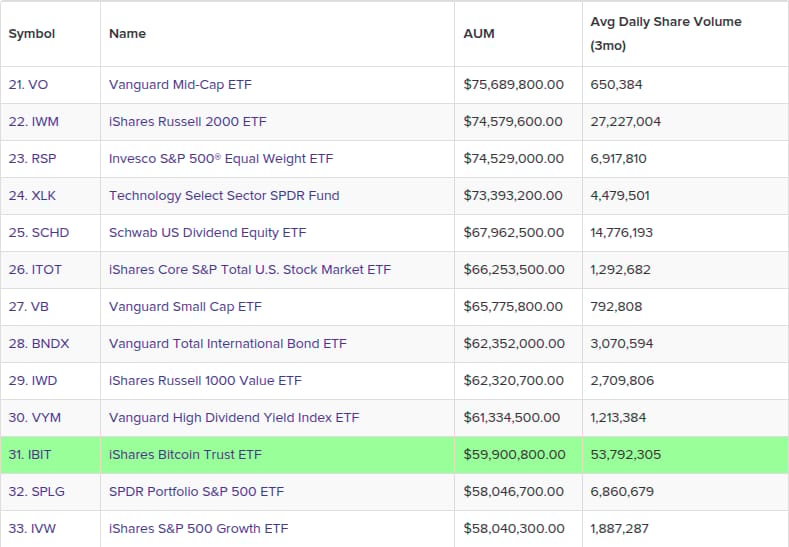The width and height of the screenshot is (789, 547).
Task: Select AUM value $66,253,500.00
Action: (x=514, y=270)
